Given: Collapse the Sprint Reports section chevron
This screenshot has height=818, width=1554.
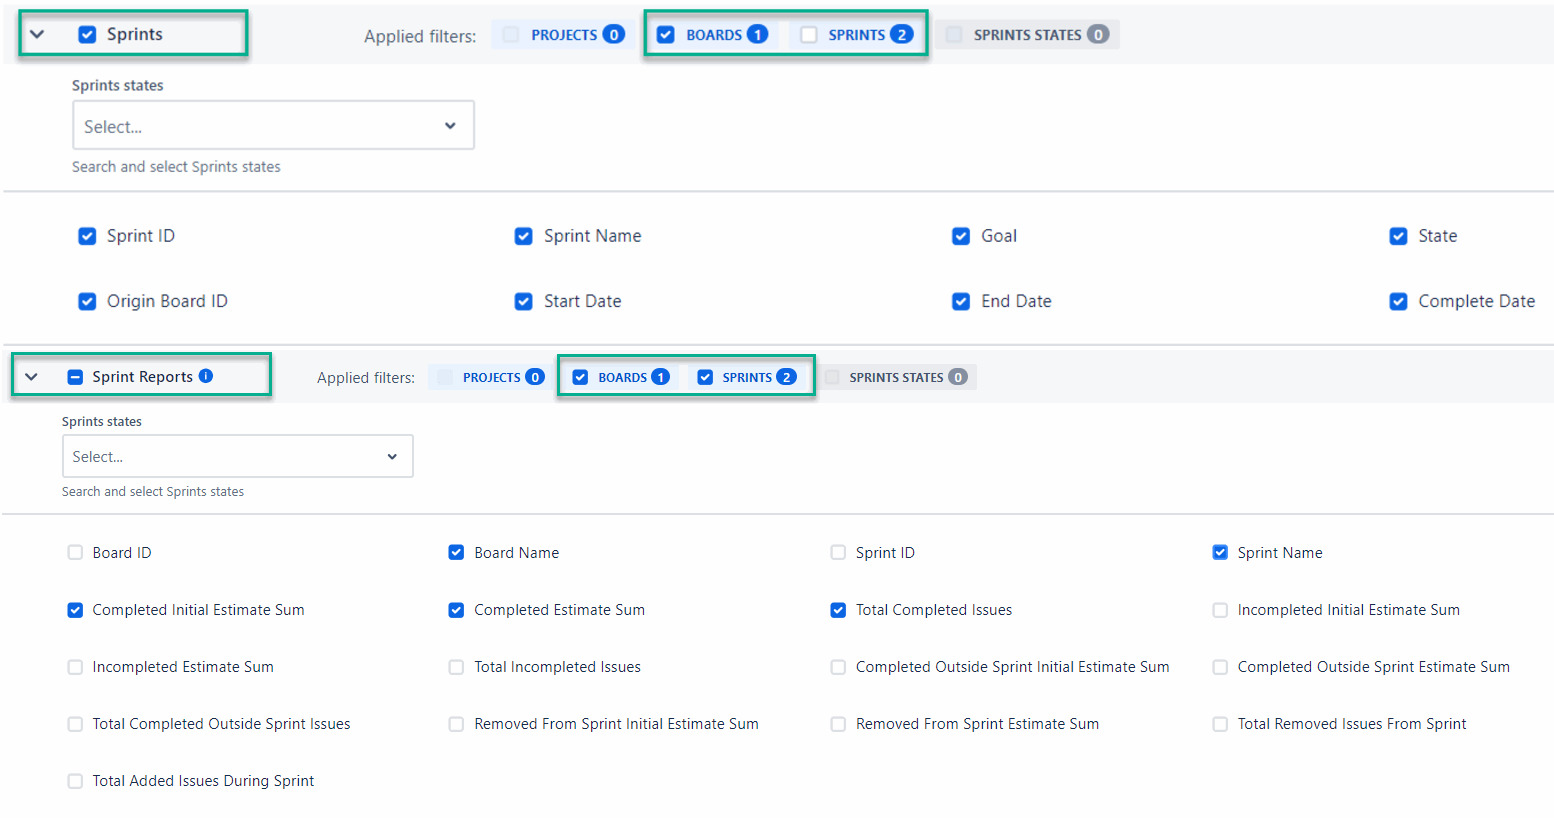Looking at the screenshot, I should tap(32, 377).
